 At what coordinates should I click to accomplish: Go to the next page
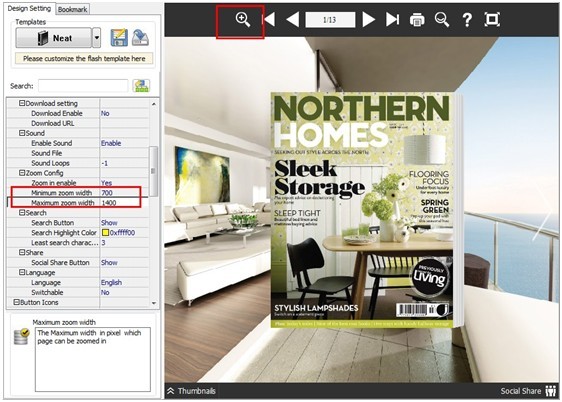point(368,19)
